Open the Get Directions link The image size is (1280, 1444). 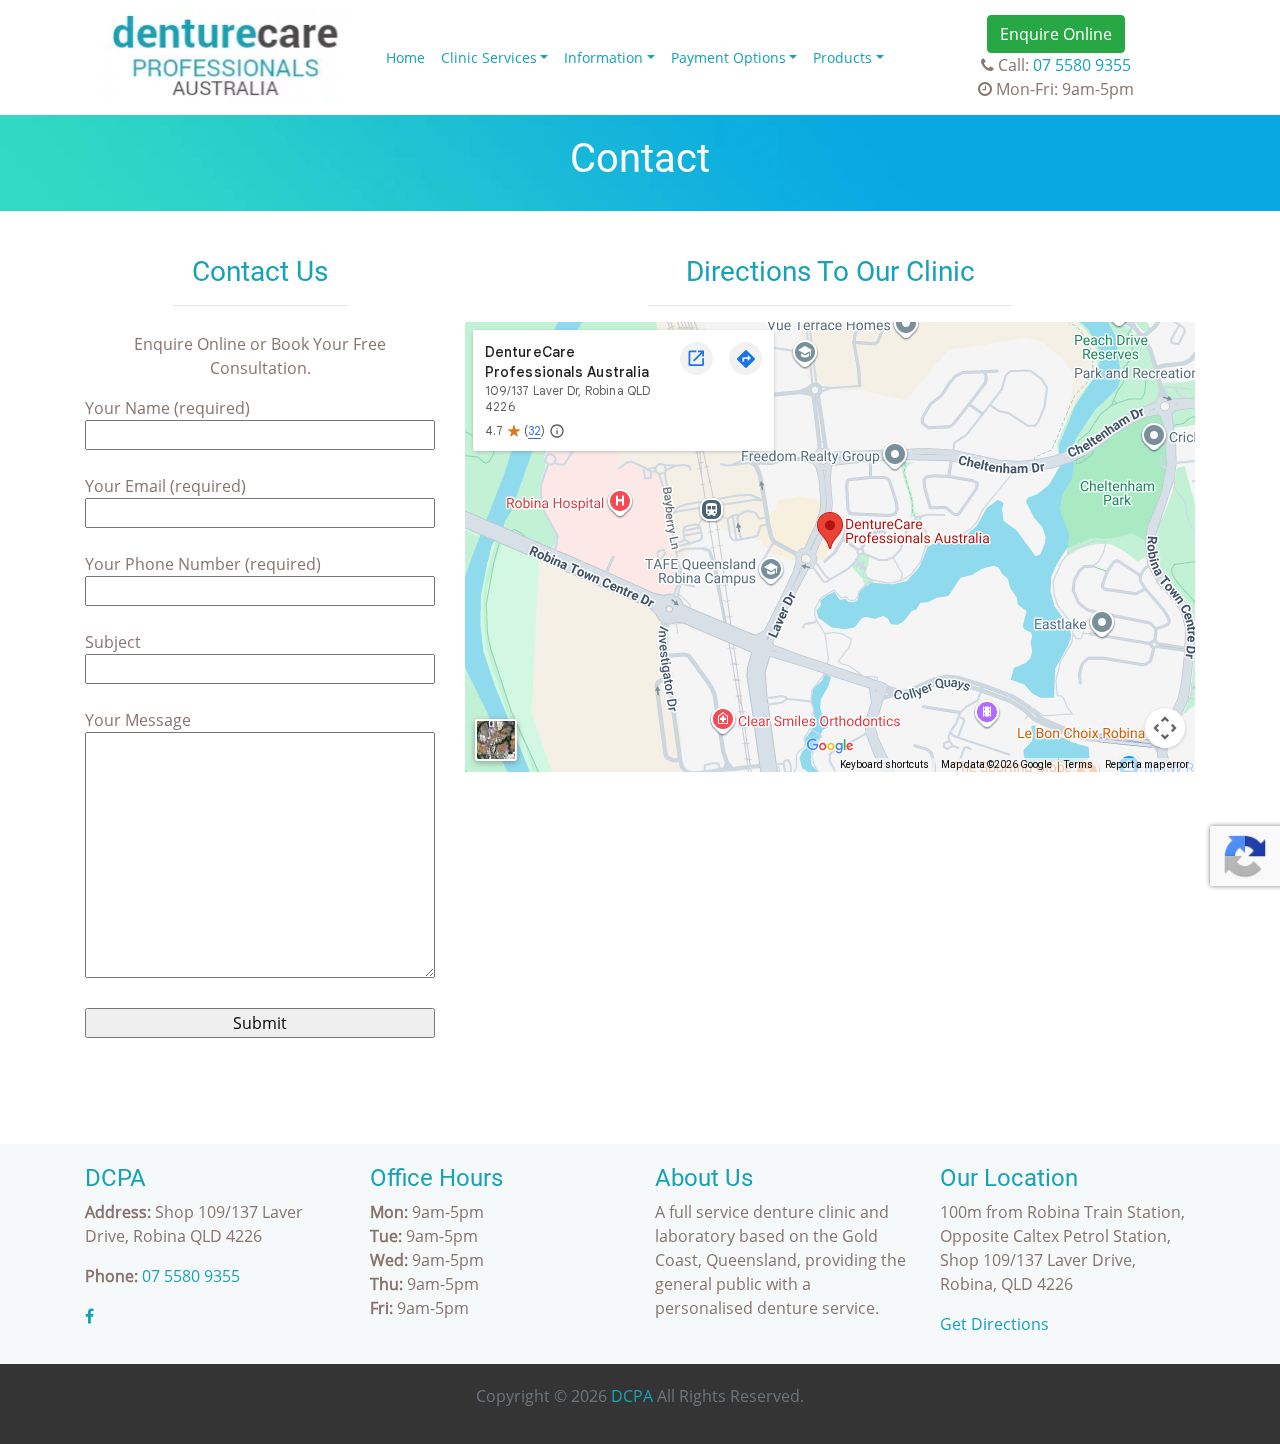coord(994,1324)
